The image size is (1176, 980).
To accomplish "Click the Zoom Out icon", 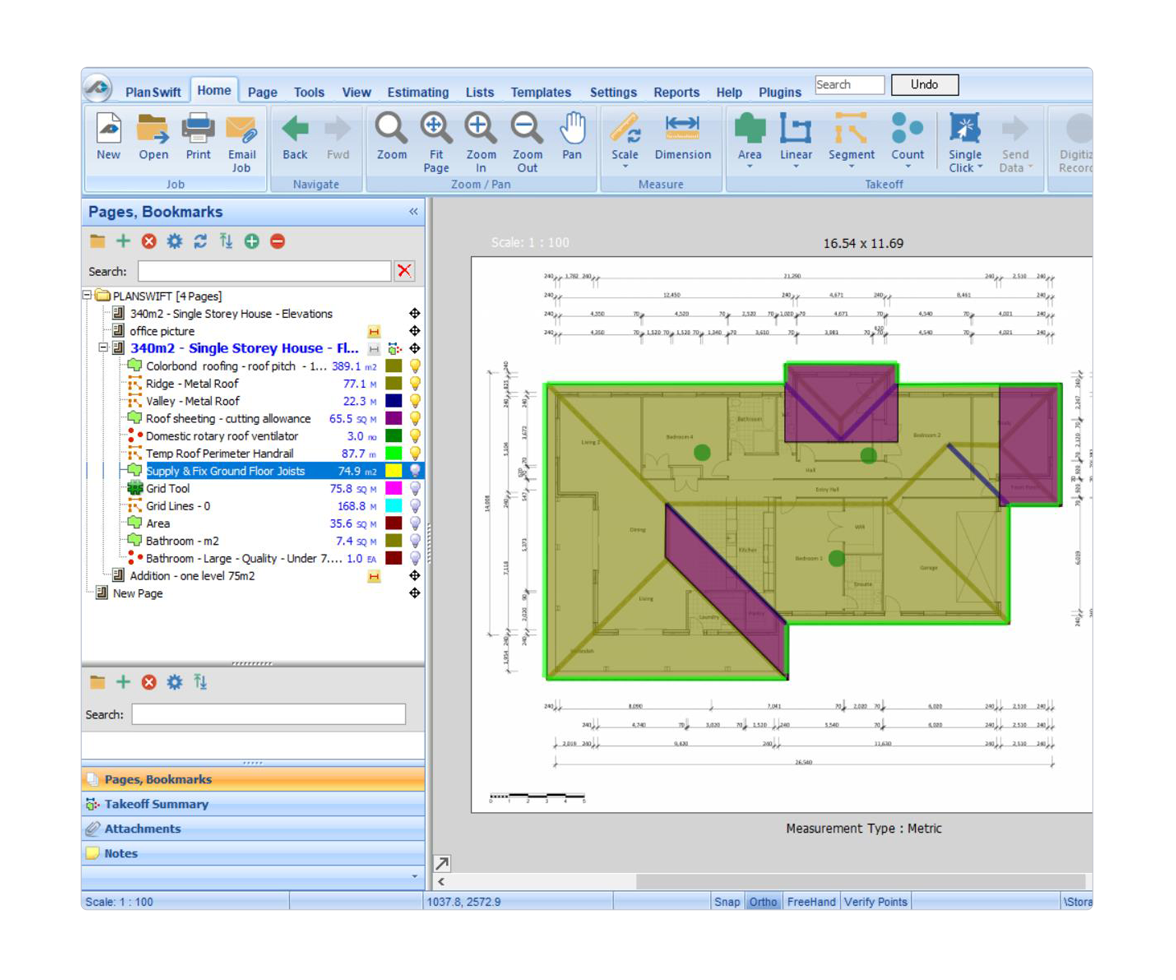I will [526, 129].
